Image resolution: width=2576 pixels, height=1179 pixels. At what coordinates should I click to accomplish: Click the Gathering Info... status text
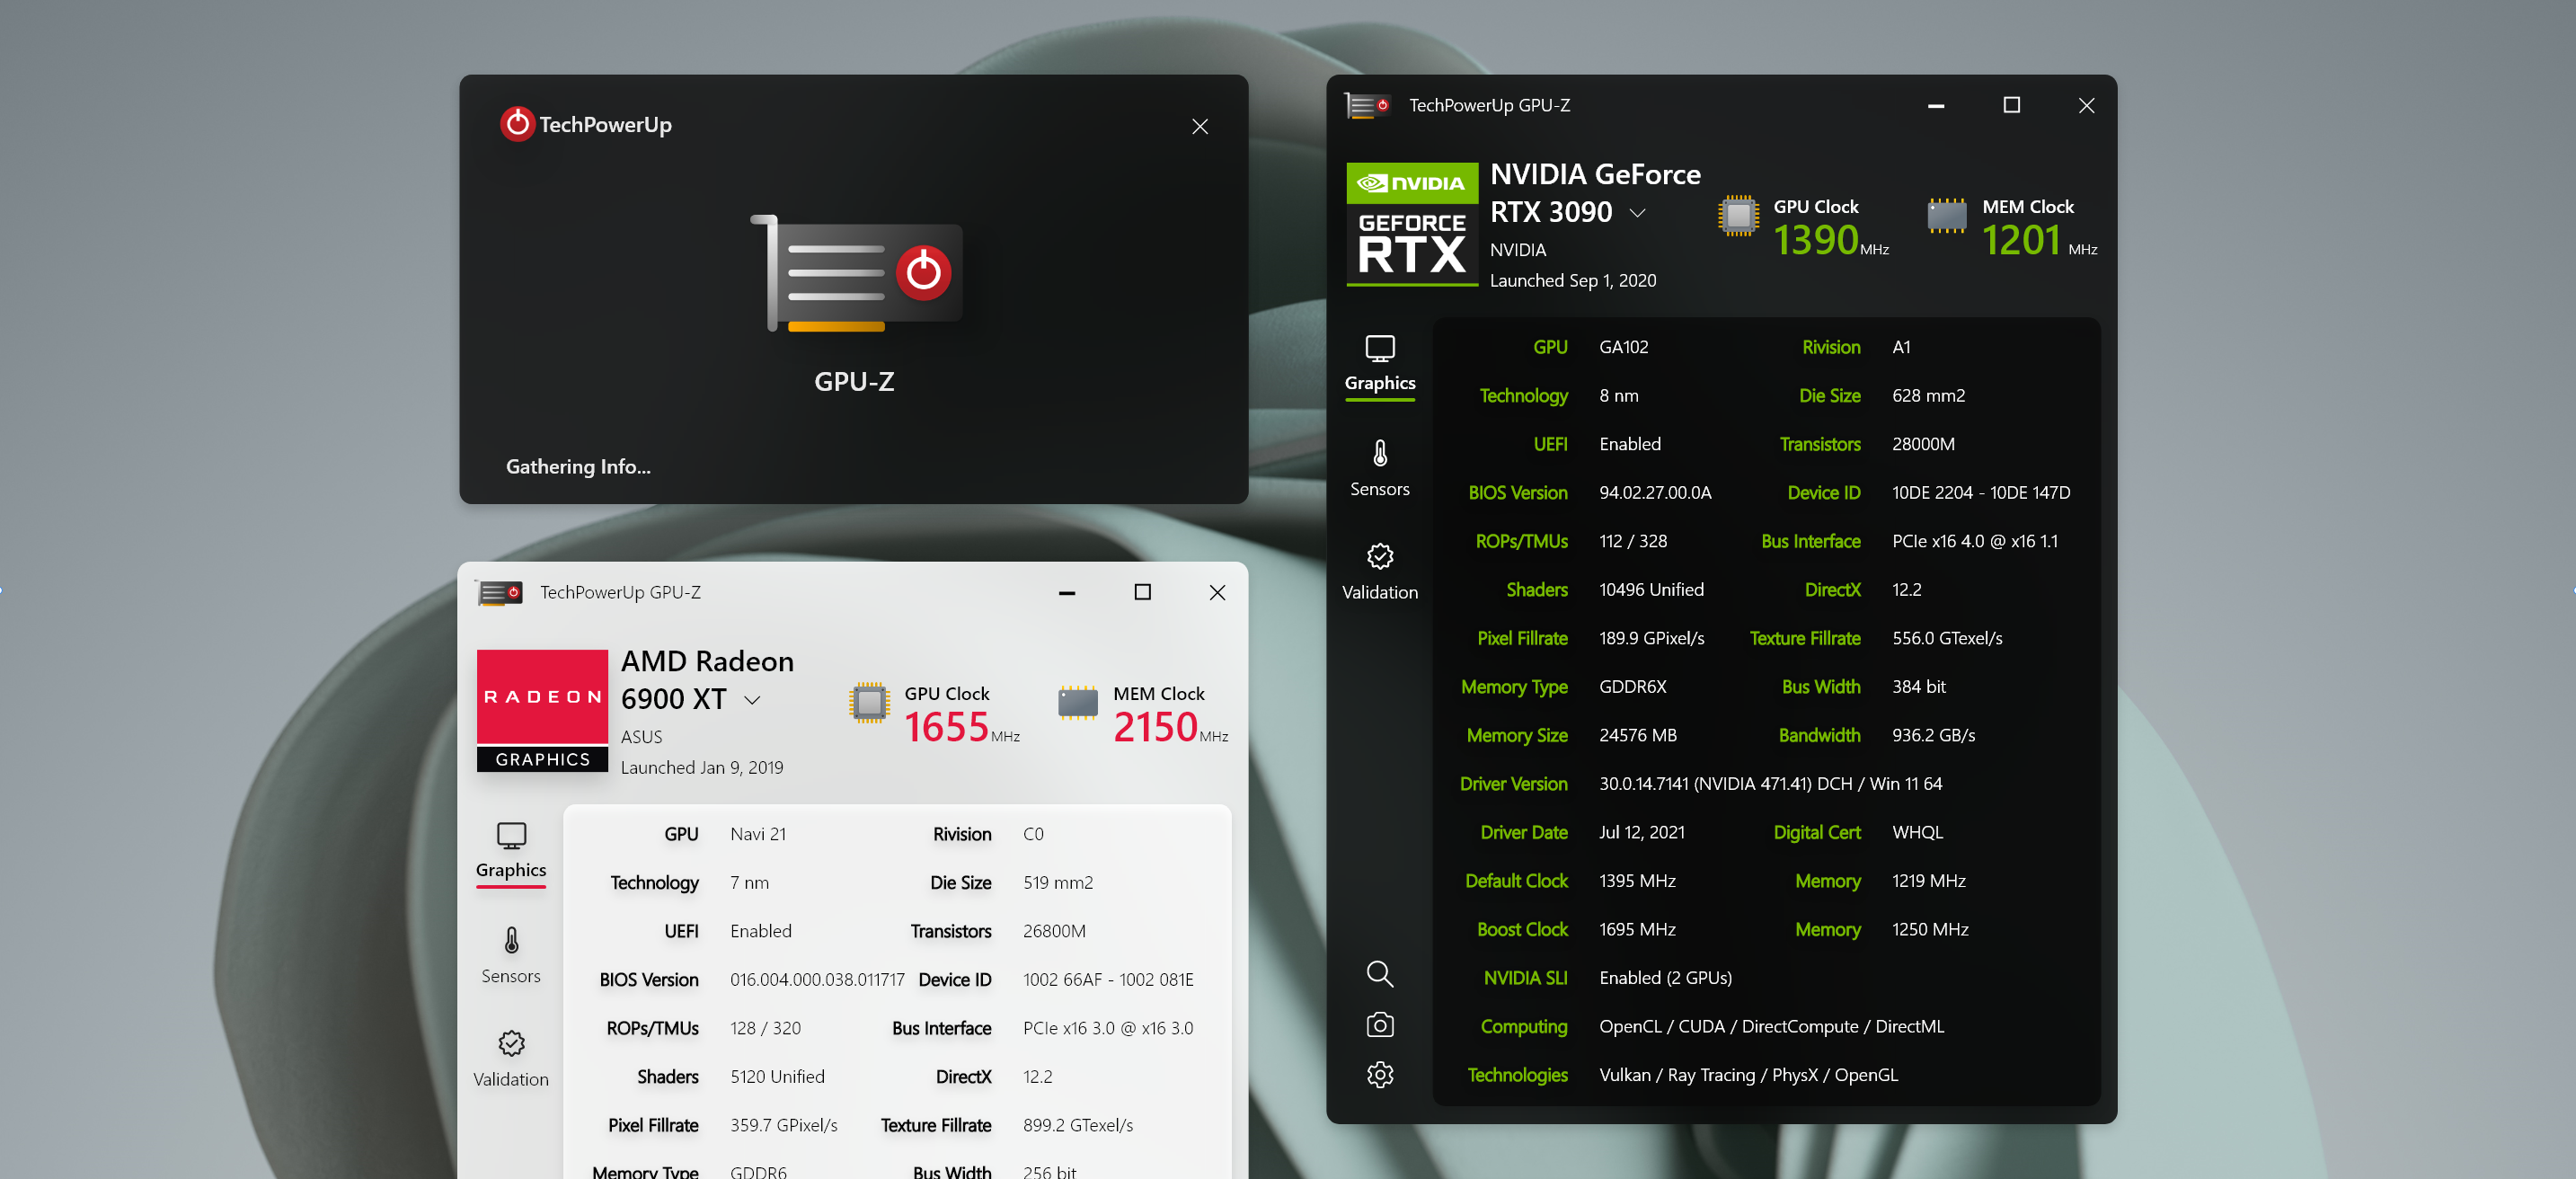pos(577,466)
